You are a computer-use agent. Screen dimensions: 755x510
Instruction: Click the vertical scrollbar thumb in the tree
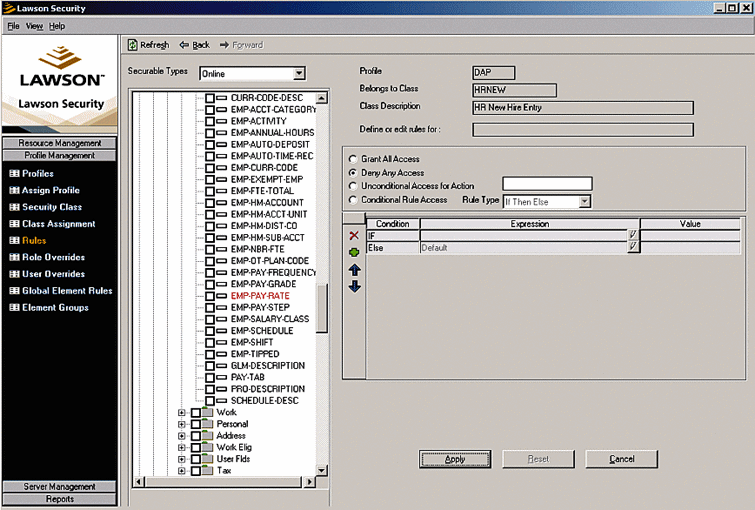click(322, 308)
